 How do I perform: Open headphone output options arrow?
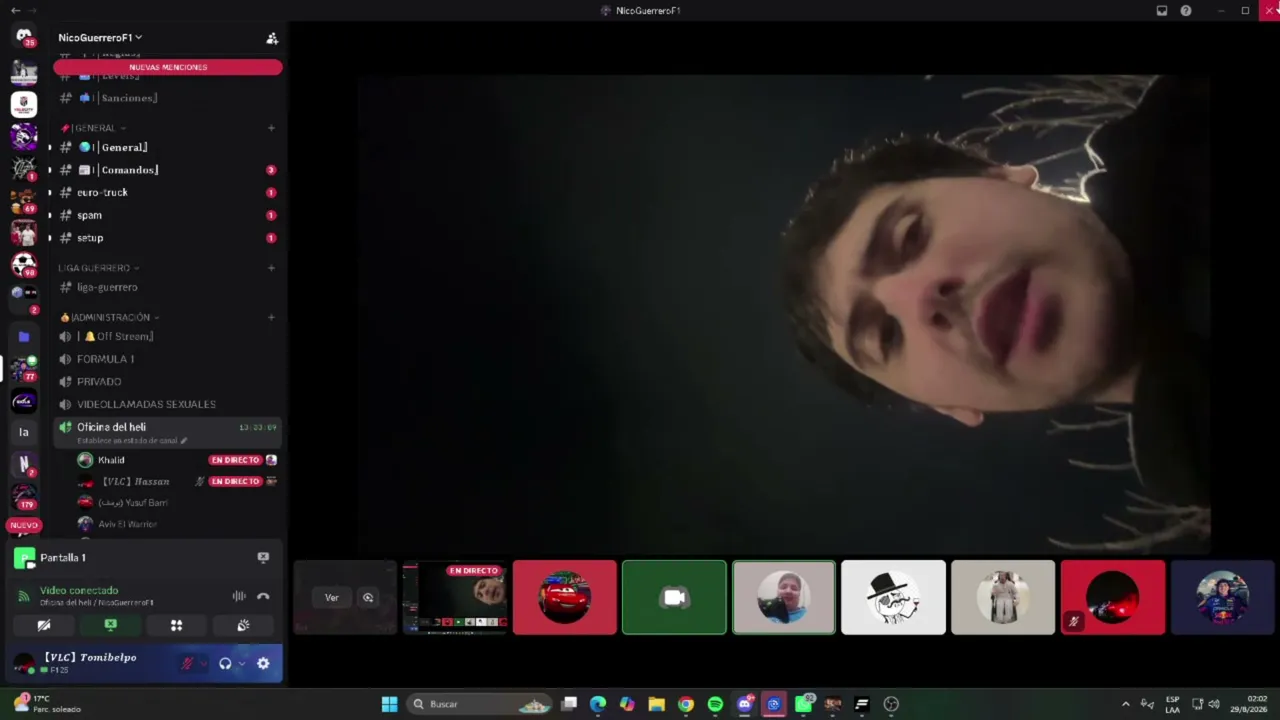pos(241,663)
